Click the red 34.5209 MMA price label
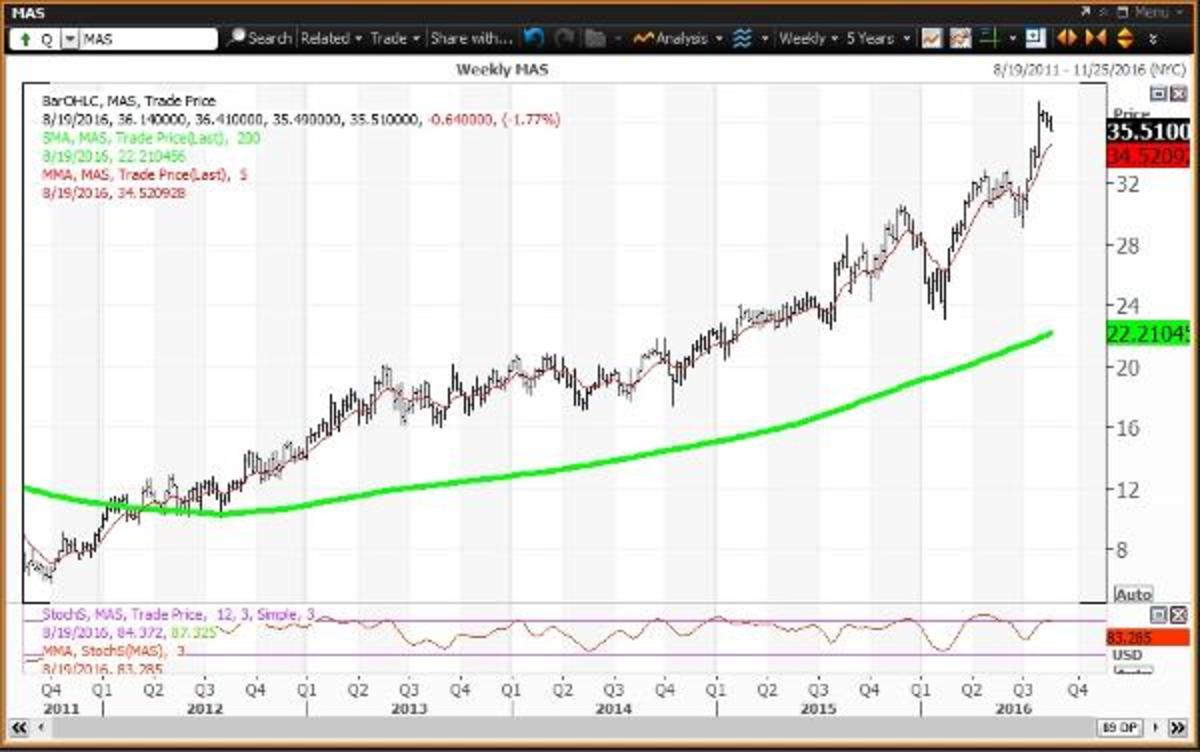 point(1148,155)
